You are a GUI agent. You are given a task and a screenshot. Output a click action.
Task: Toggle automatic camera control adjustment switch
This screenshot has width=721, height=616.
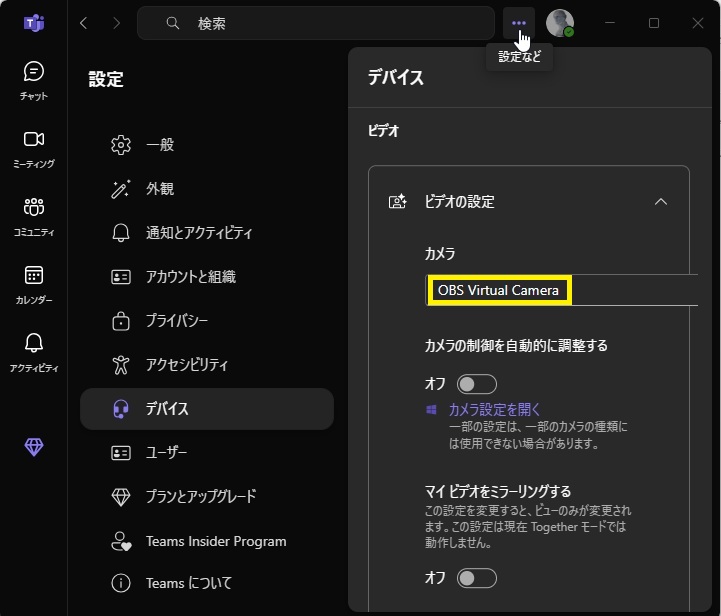point(477,384)
